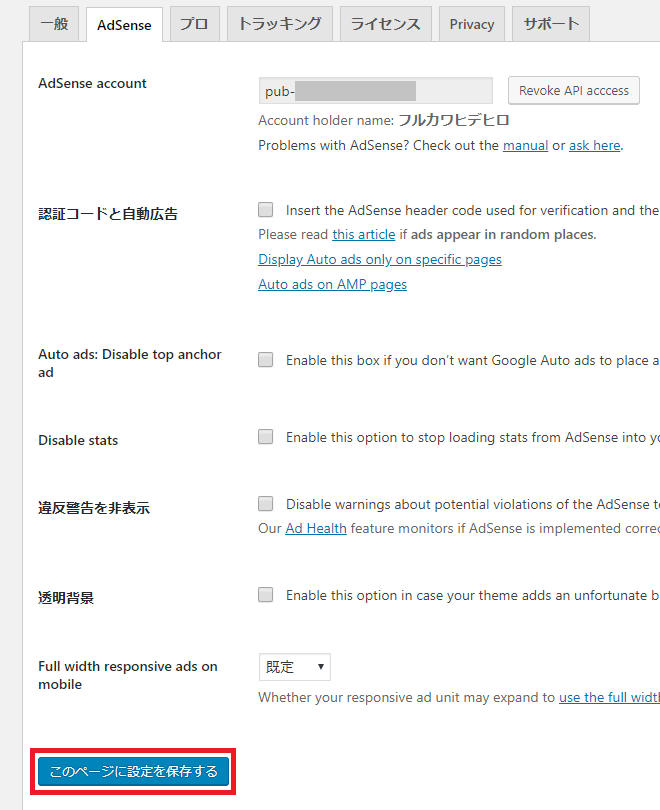Open the Ad Health link
The image size is (660, 810).
coord(316,528)
